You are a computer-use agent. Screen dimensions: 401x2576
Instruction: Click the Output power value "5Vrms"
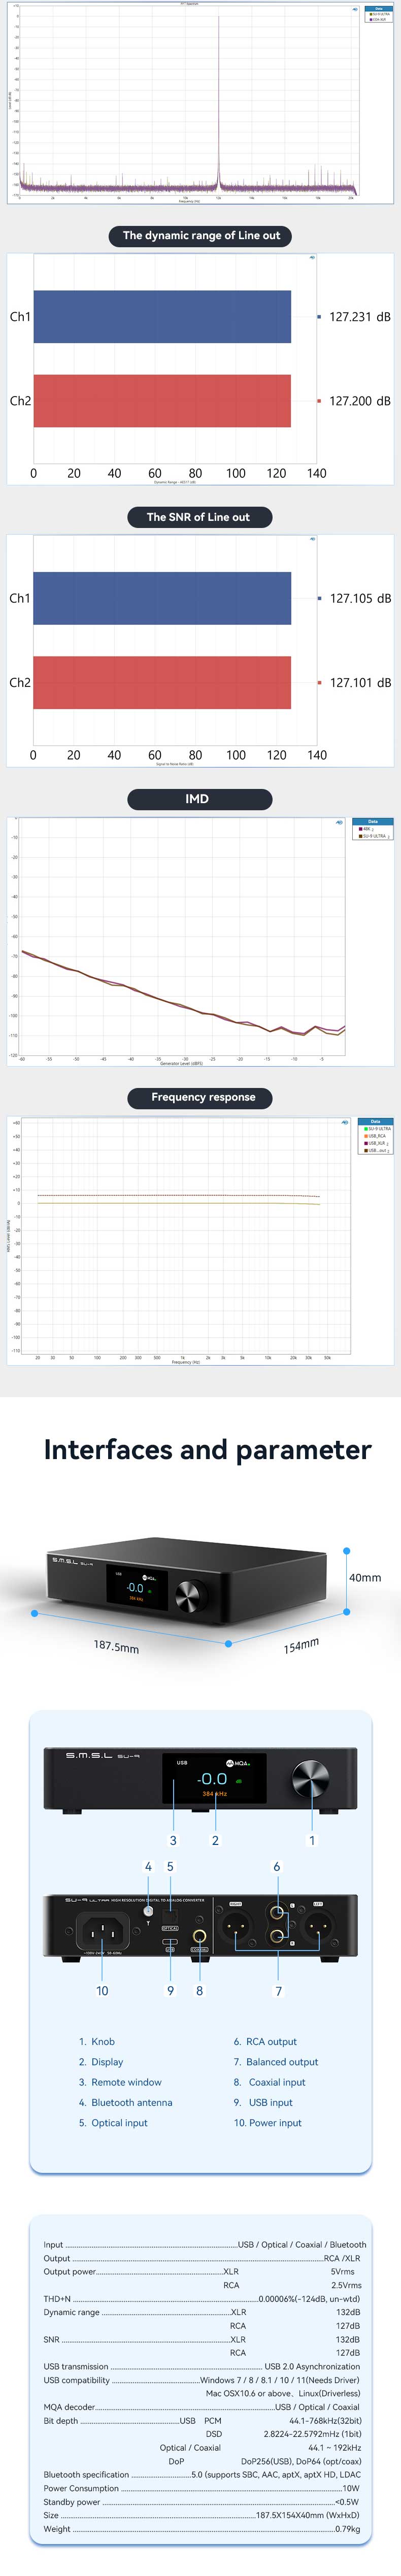343,2272
